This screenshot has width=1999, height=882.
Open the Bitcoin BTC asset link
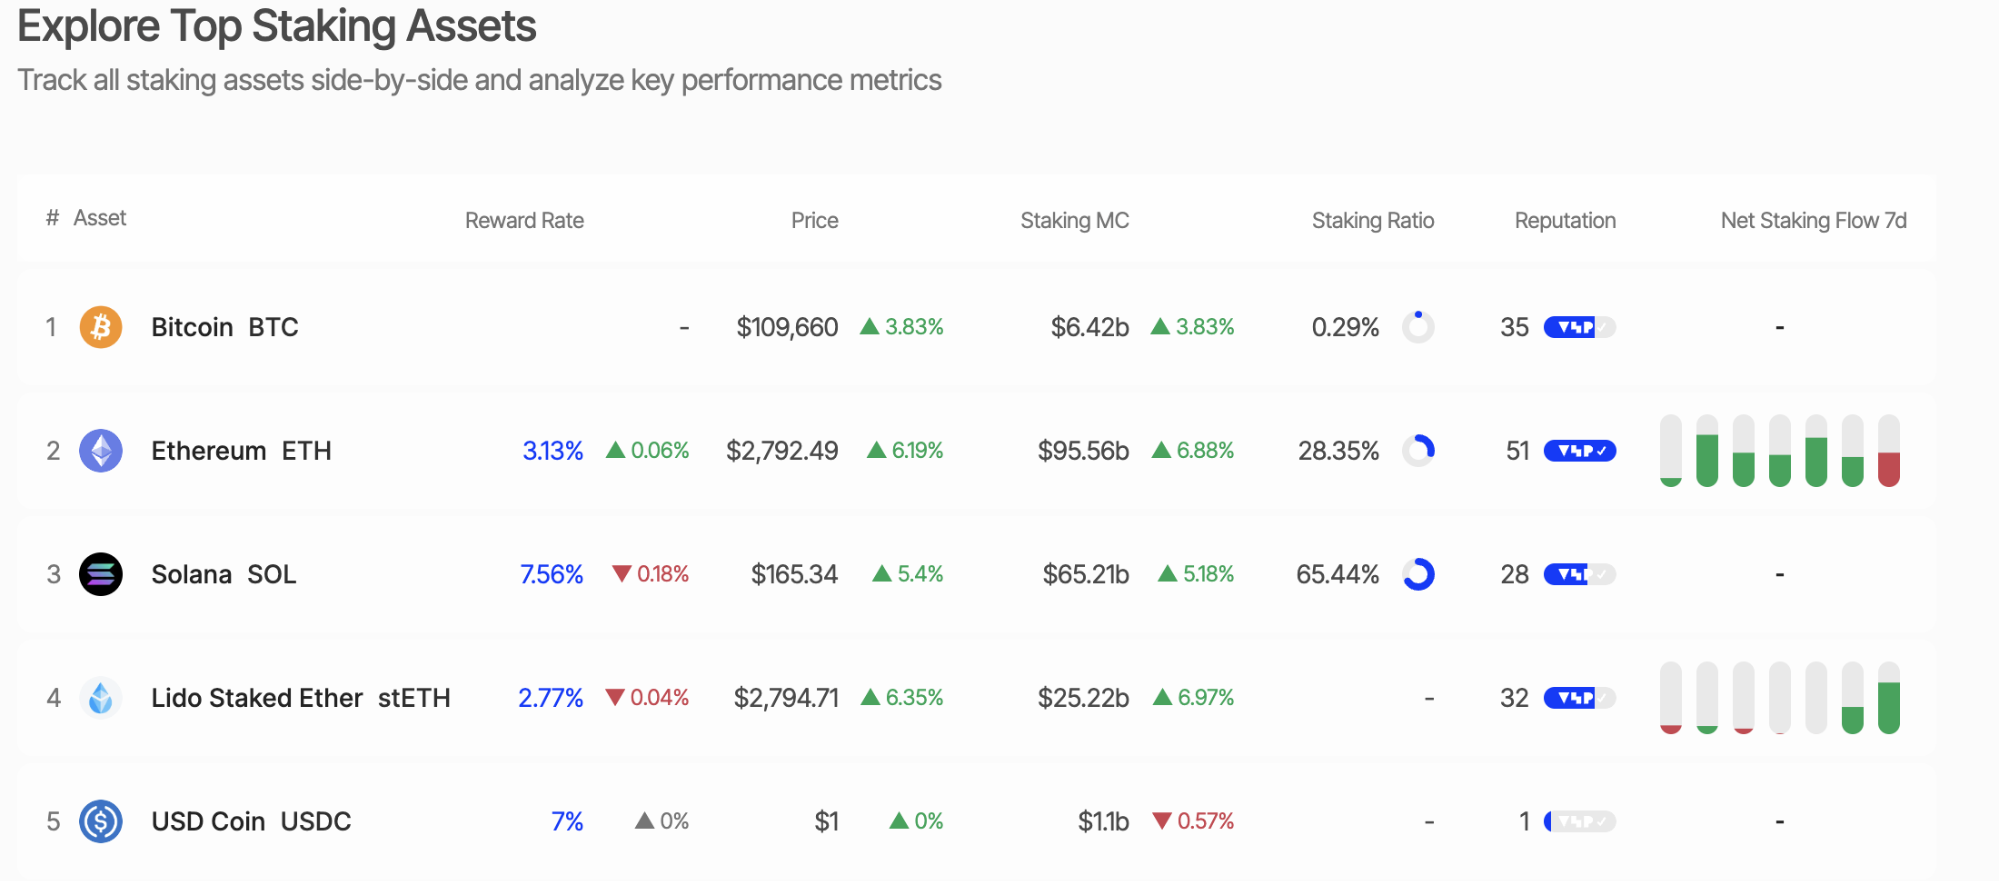[225, 327]
